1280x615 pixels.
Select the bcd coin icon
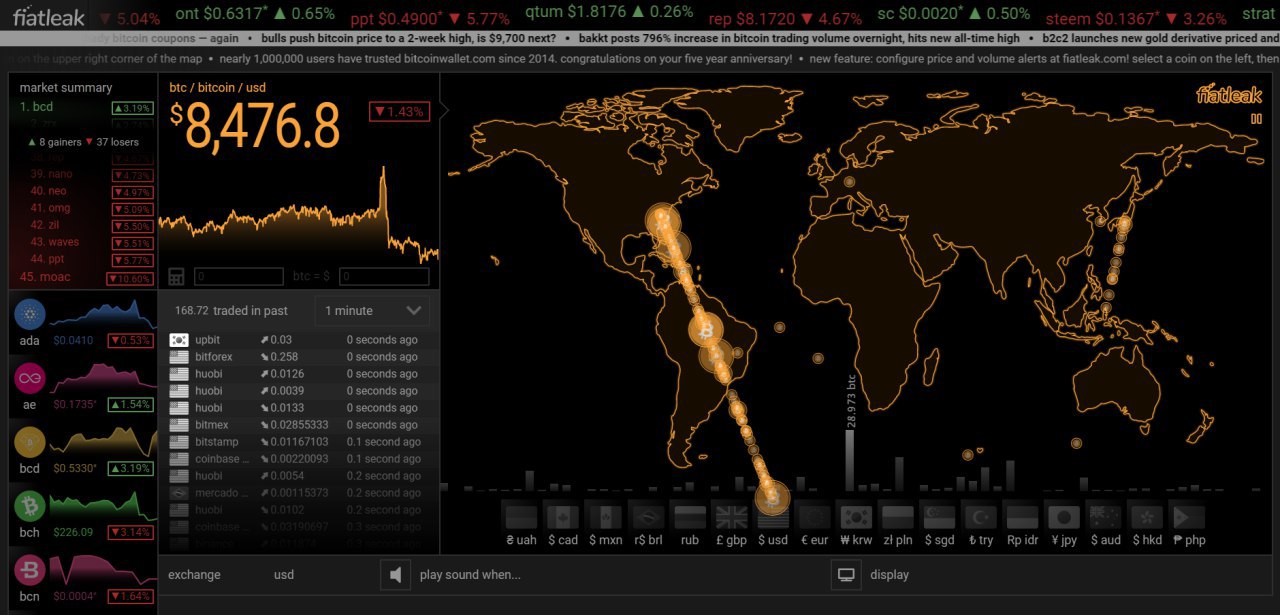point(29,442)
